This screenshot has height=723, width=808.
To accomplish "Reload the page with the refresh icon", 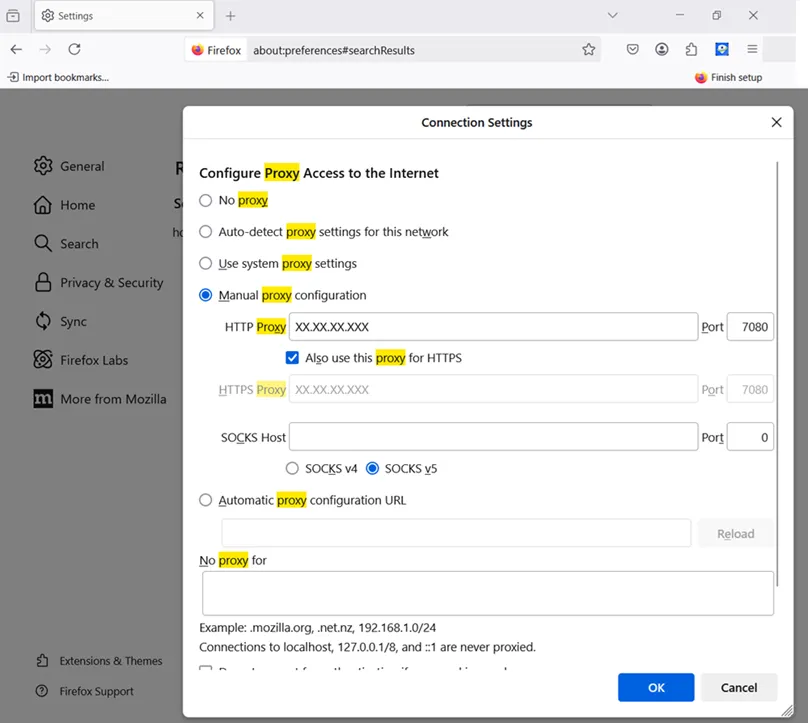I will pyautogui.click(x=75, y=49).
